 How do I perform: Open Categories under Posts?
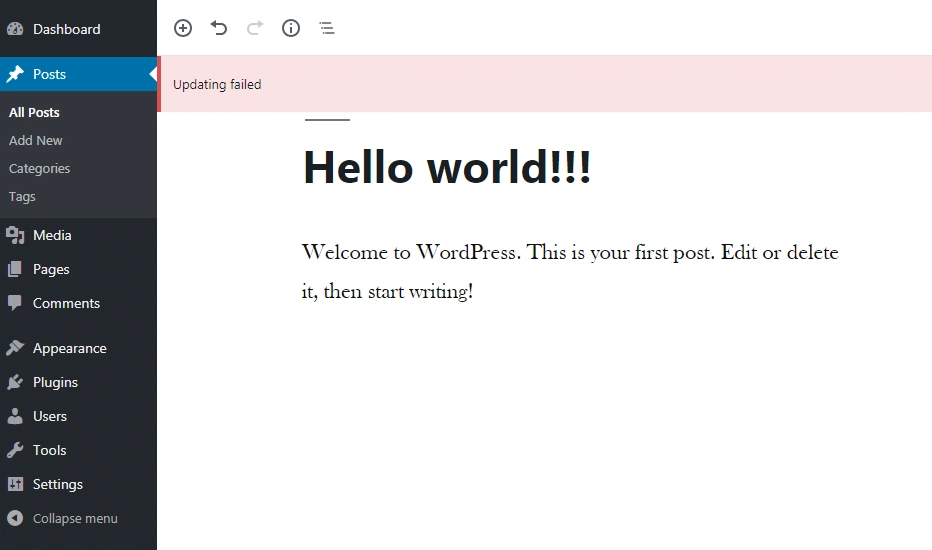click(x=39, y=168)
